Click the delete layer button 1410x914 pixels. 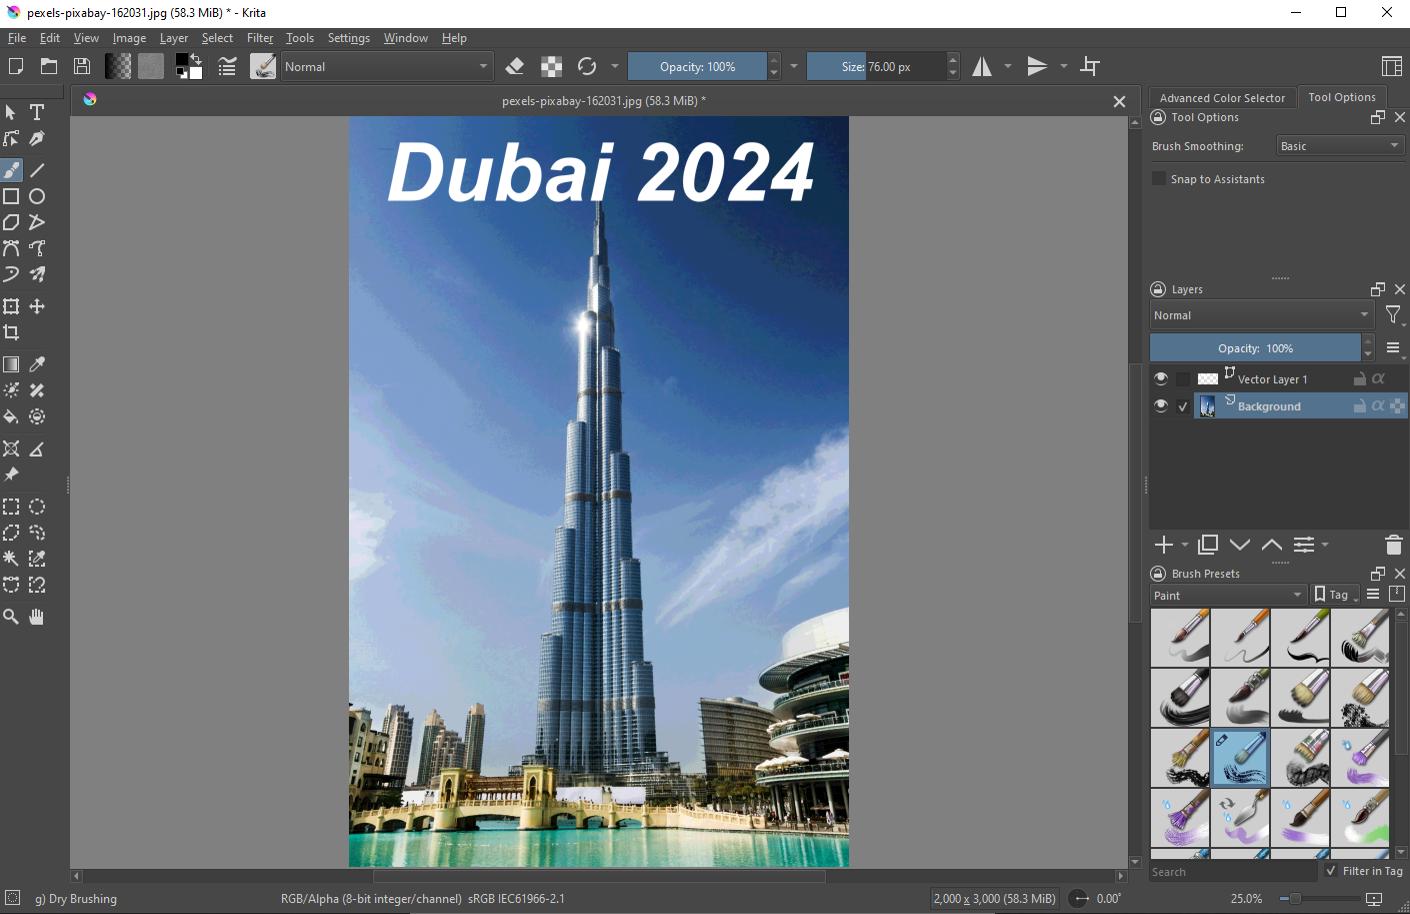click(1393, 545)
